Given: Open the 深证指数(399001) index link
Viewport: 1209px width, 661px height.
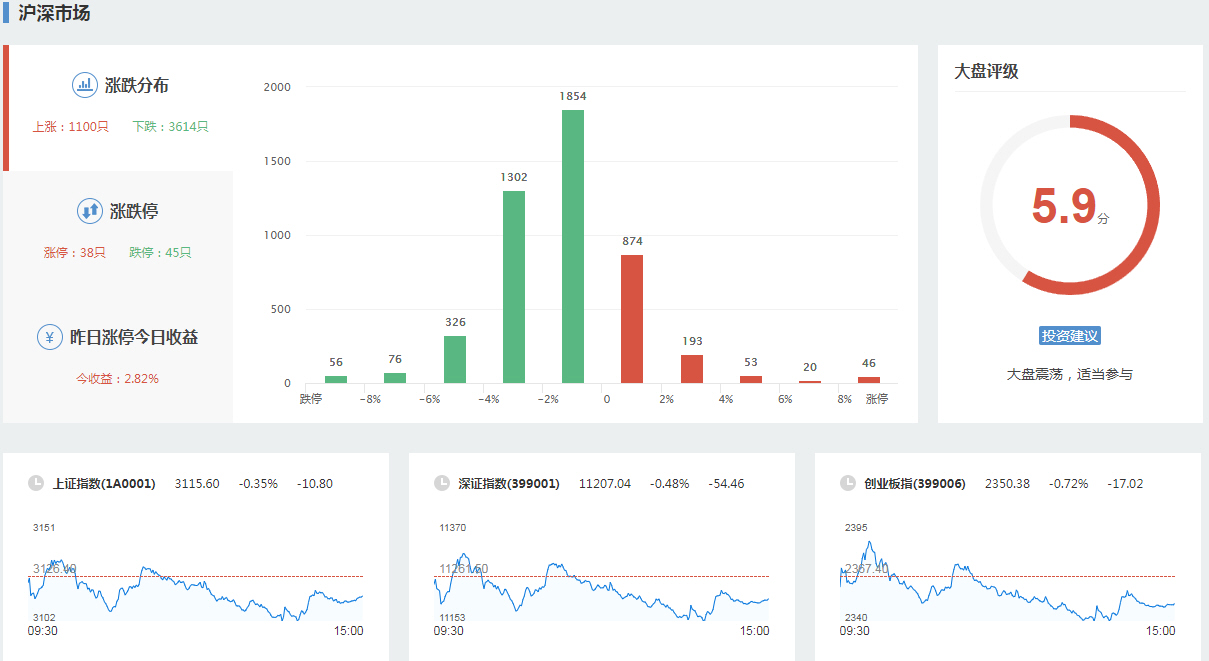Looking at the screenshot, I should (511, 484).
